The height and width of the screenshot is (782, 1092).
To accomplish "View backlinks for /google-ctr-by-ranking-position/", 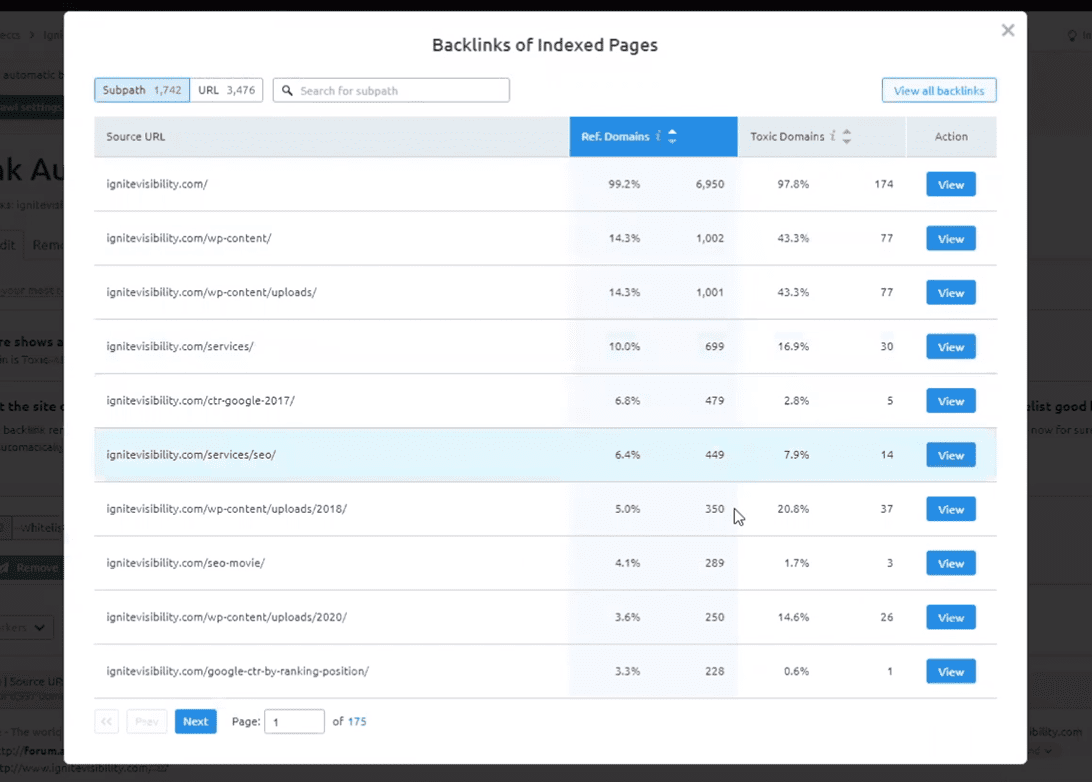I will tap(950, 671).
